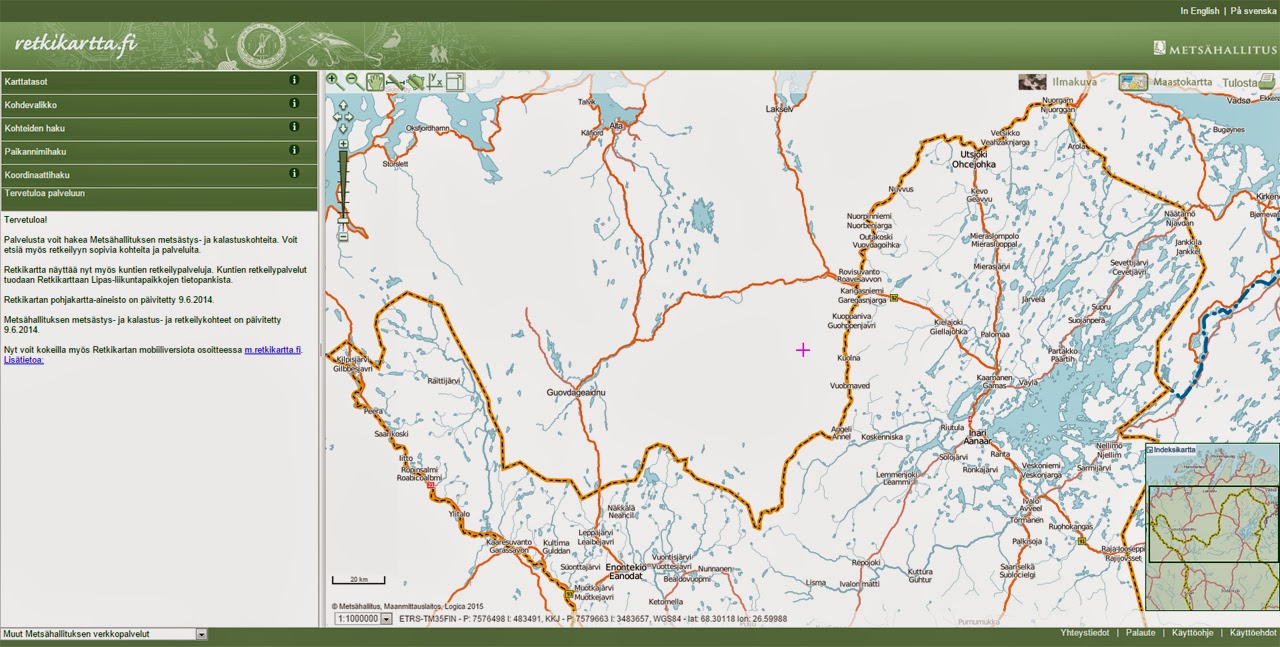Expand the Paikannimihaku panel

(159, 151)
